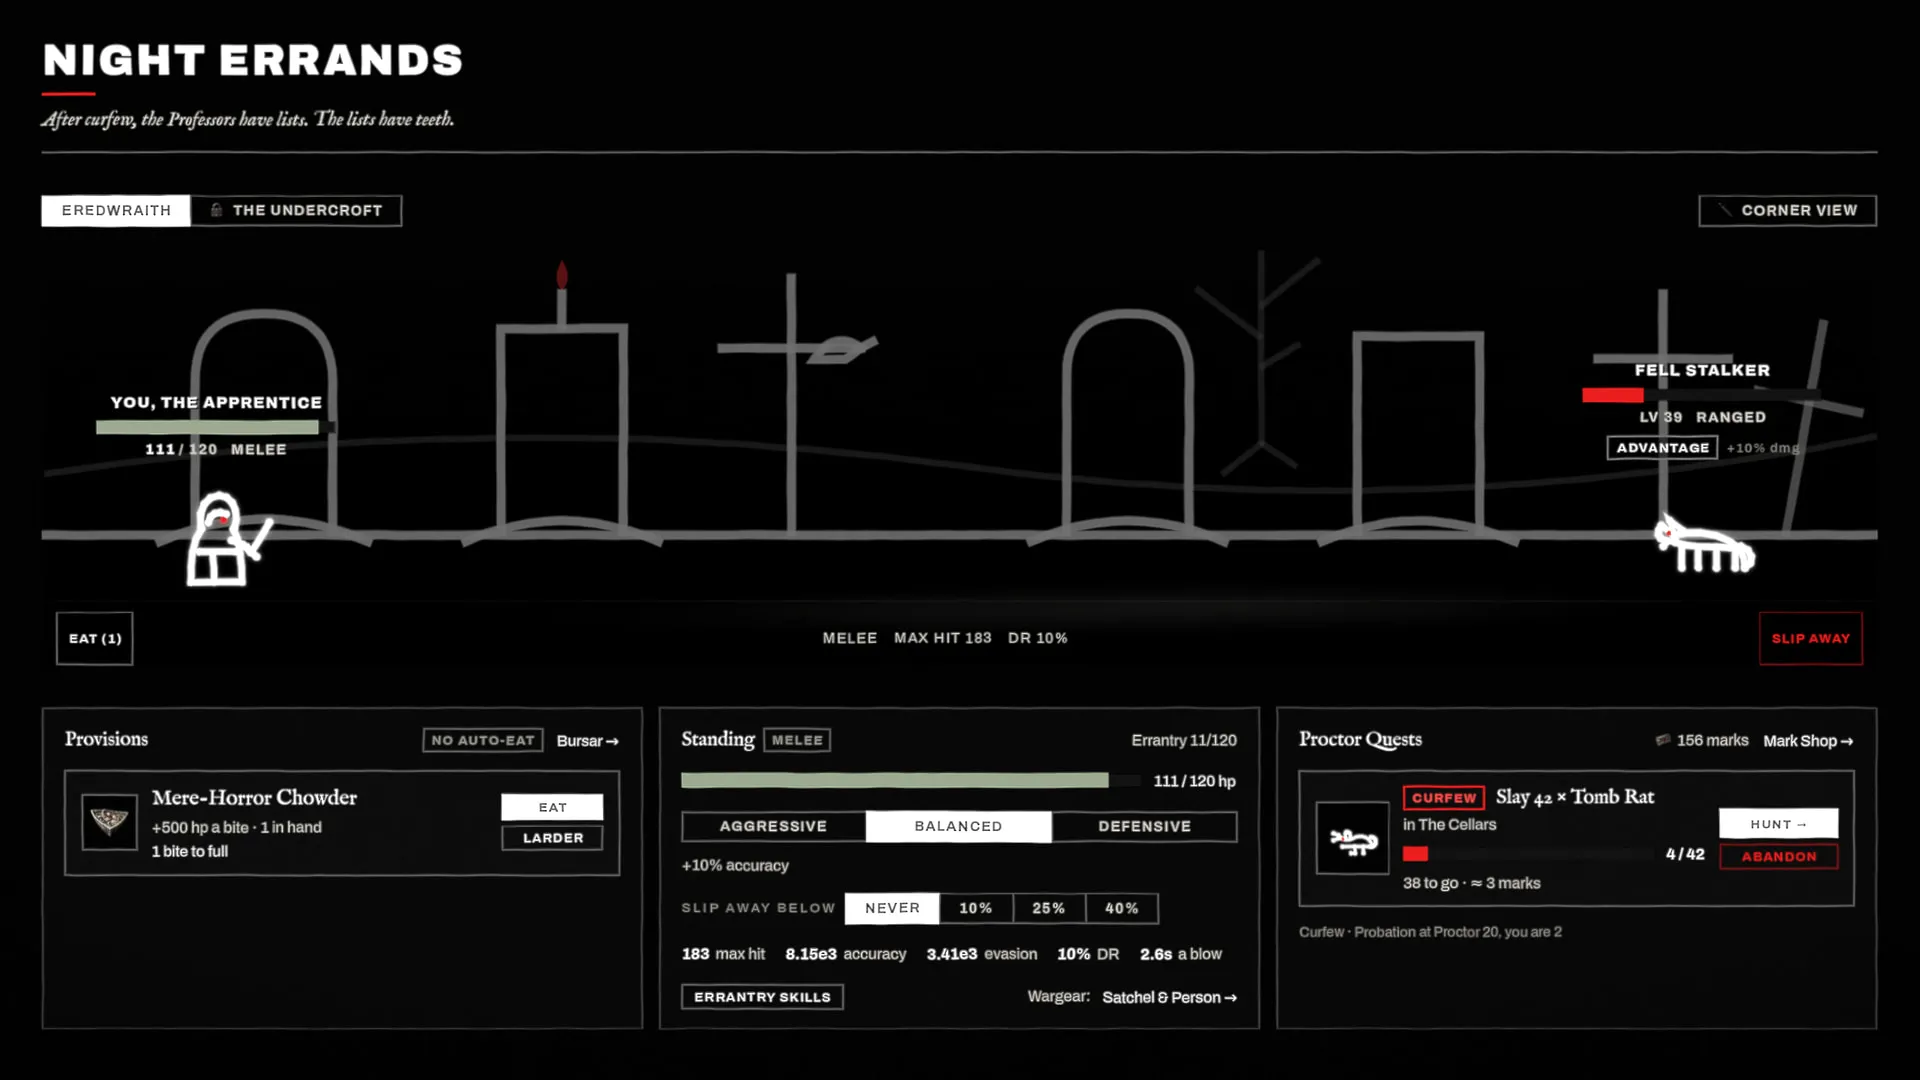Select Defensive stance

[x=1144, y=826]
